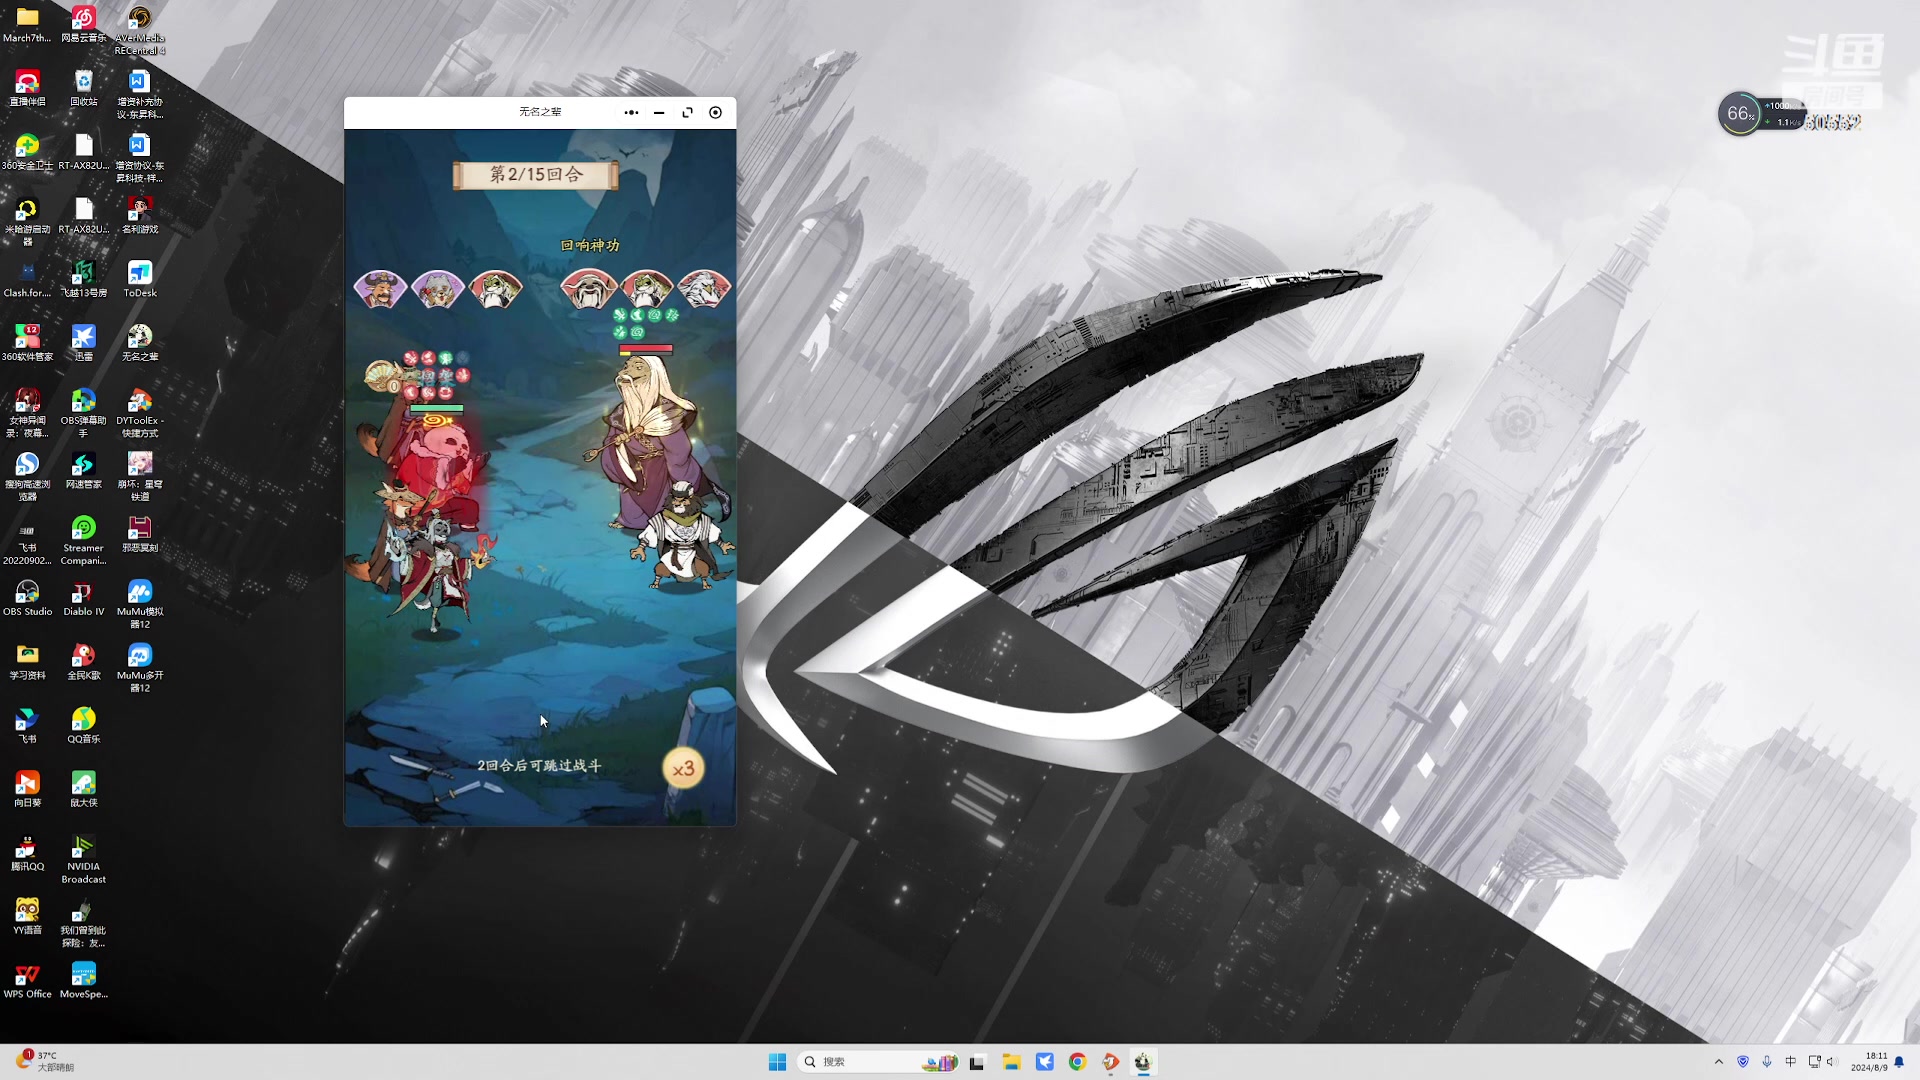1920x1080 pixels.
Task: Click 第2/15回合 round banner
Action: click(x=536, y=174)
